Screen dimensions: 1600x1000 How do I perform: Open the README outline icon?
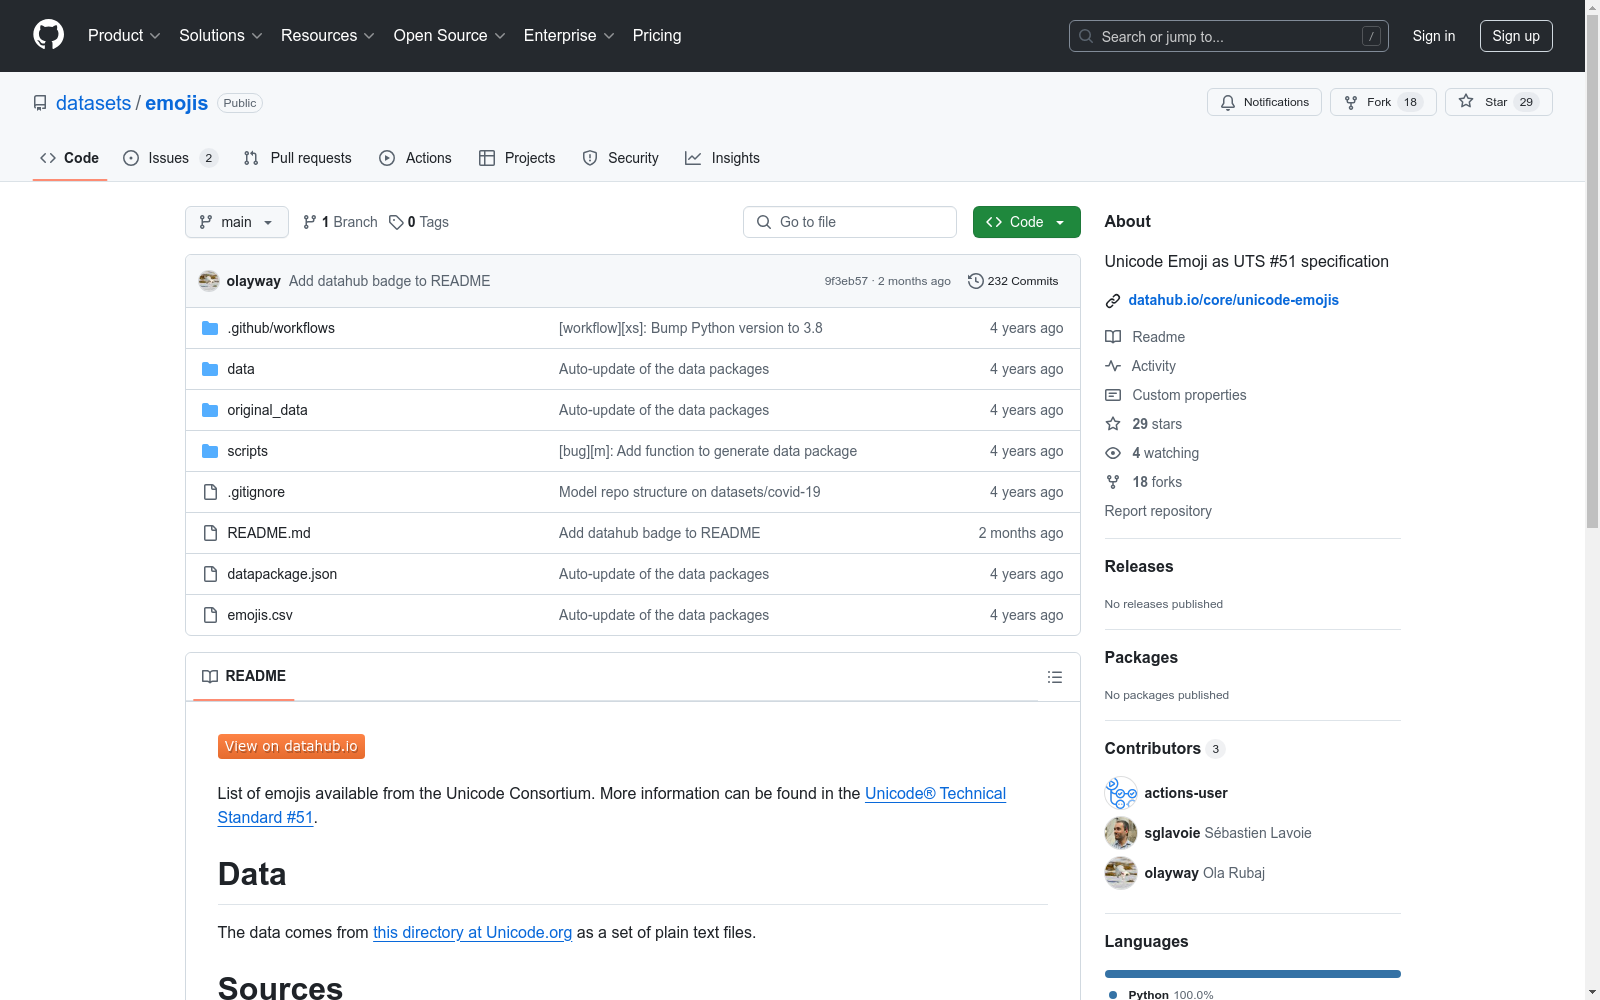pyautogui.click(x=1054, y=677)
